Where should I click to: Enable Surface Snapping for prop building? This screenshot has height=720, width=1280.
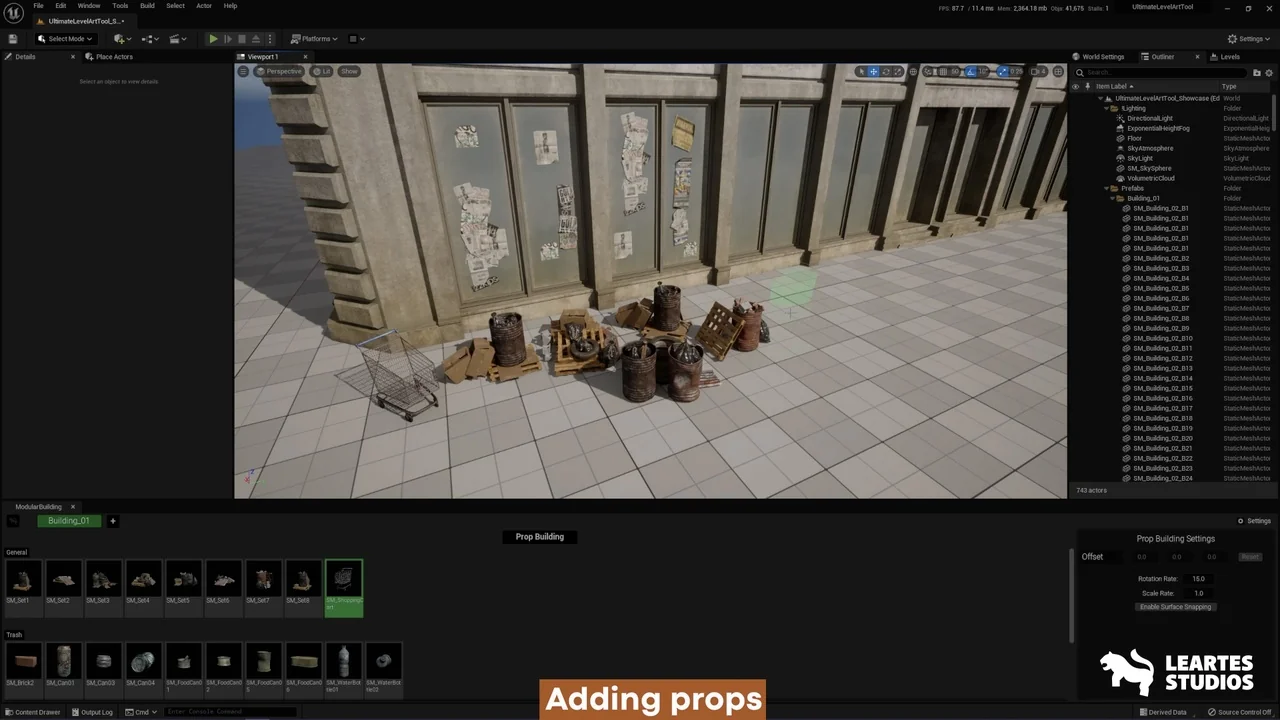point(1175,607)
